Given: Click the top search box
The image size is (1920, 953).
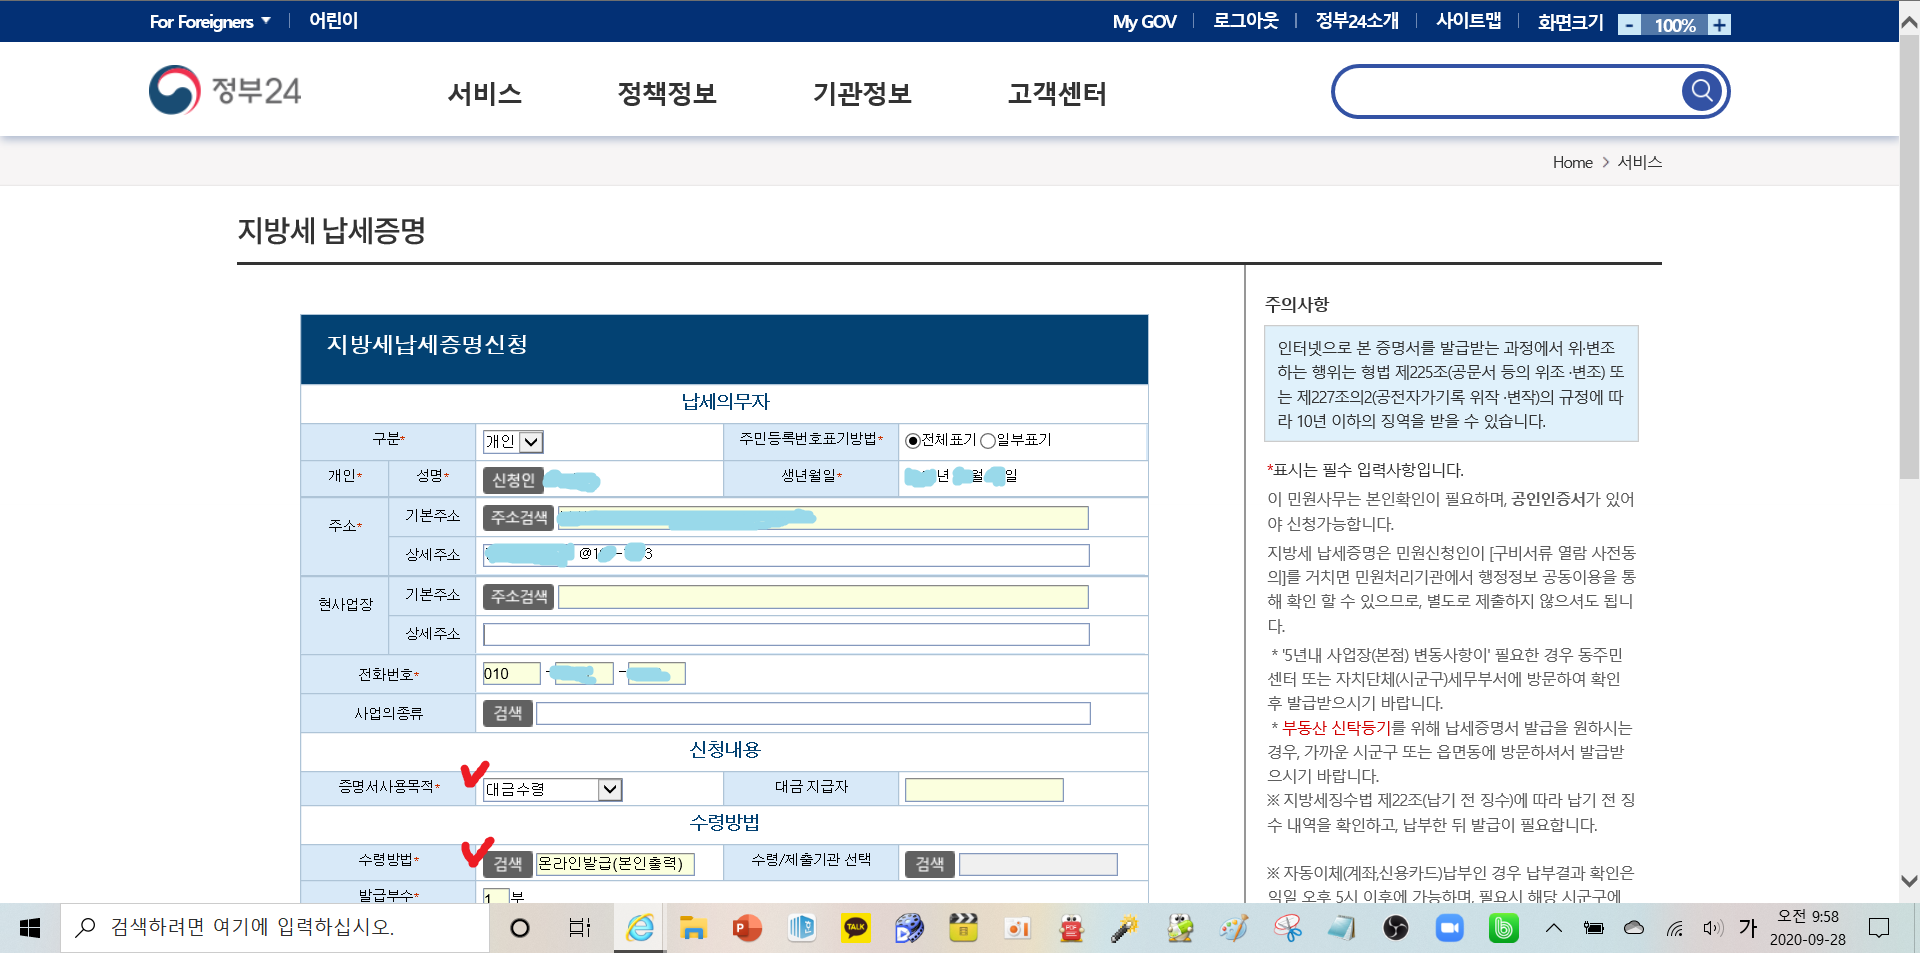Looking at the screenshot, I should (x=1510, y=91).
